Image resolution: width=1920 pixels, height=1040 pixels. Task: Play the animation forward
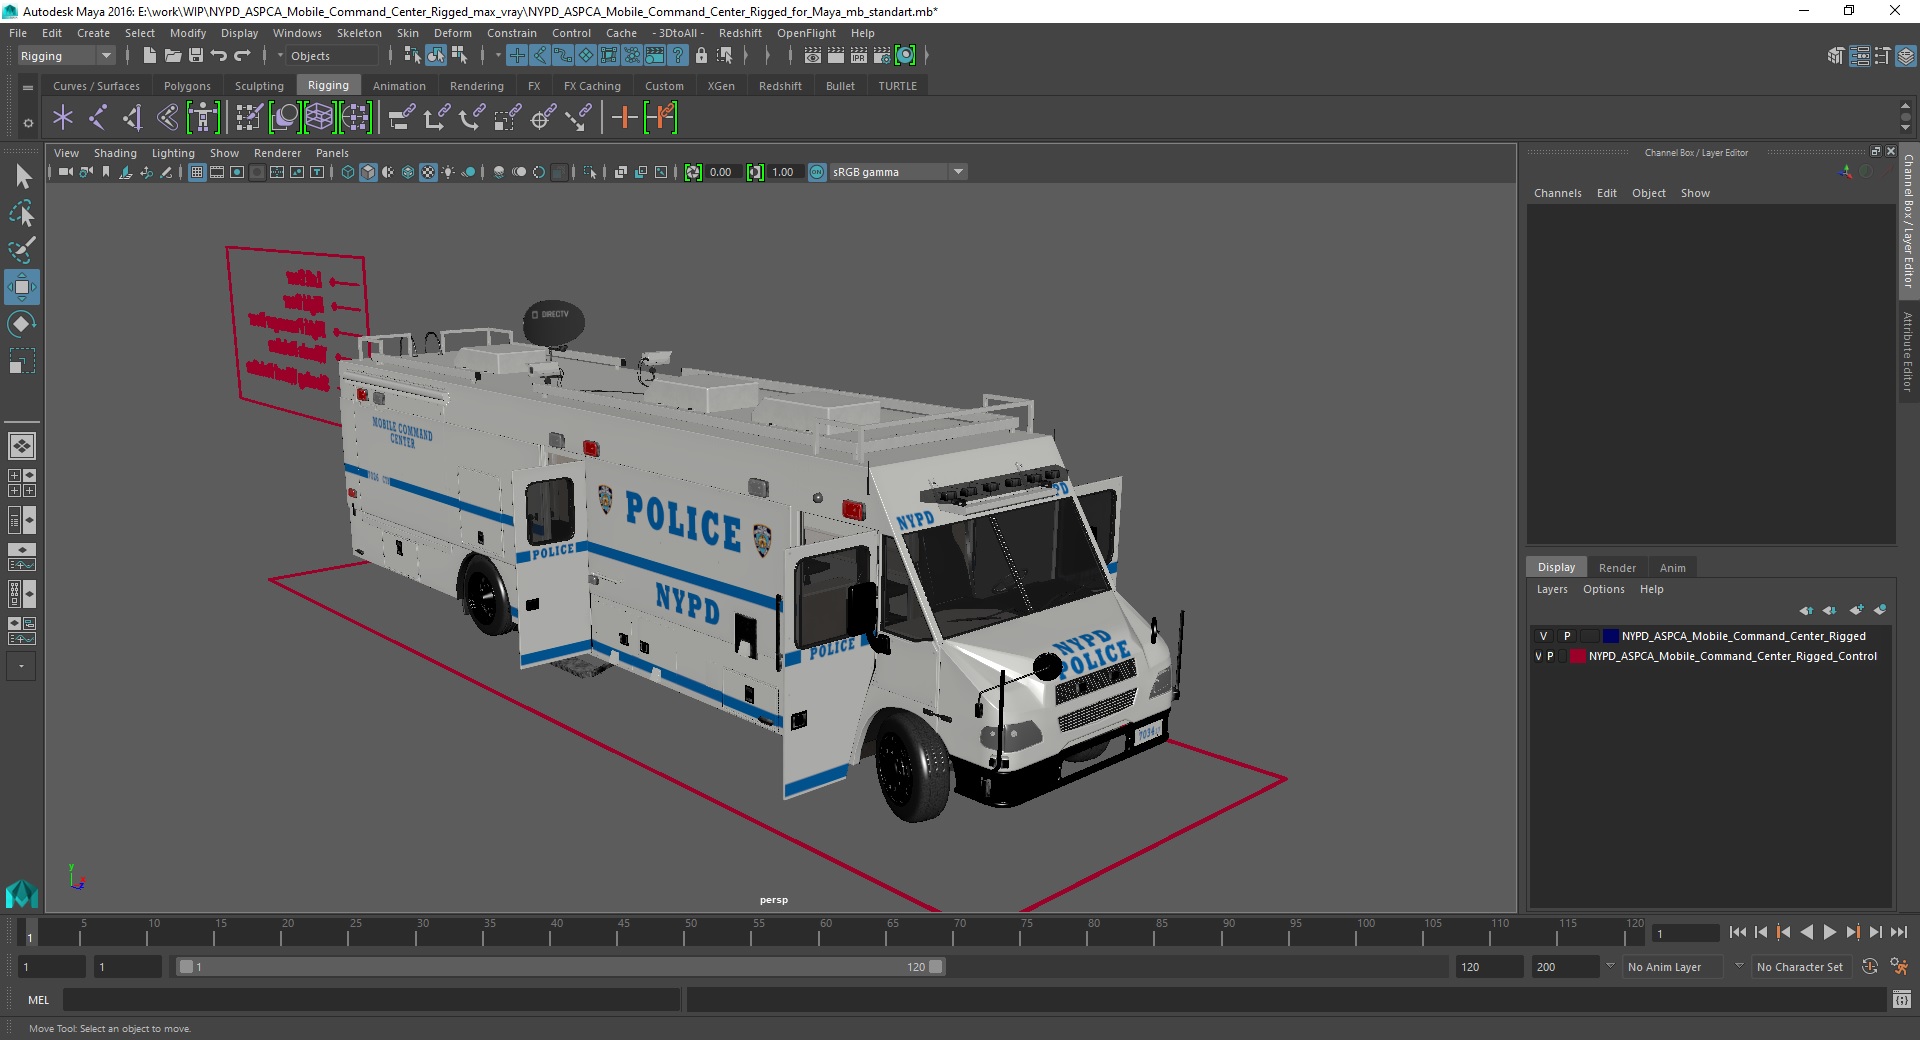(x=1829, y=932)
